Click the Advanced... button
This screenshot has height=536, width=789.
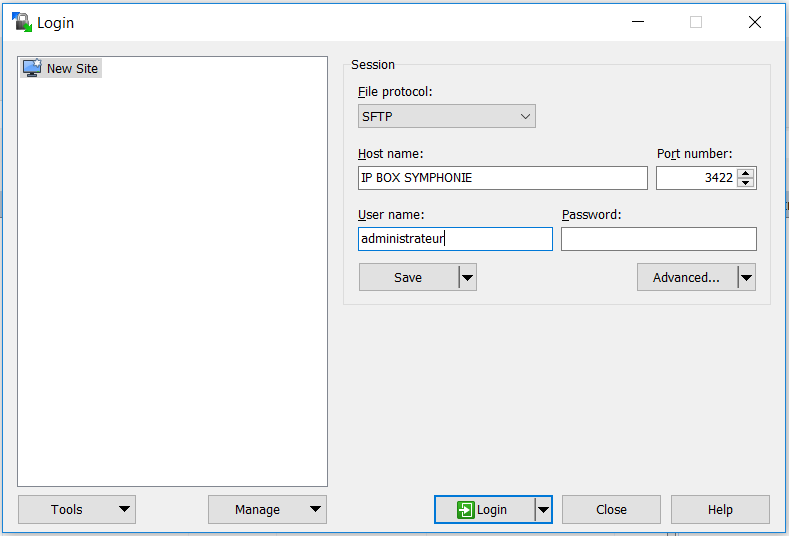(686, 278)
